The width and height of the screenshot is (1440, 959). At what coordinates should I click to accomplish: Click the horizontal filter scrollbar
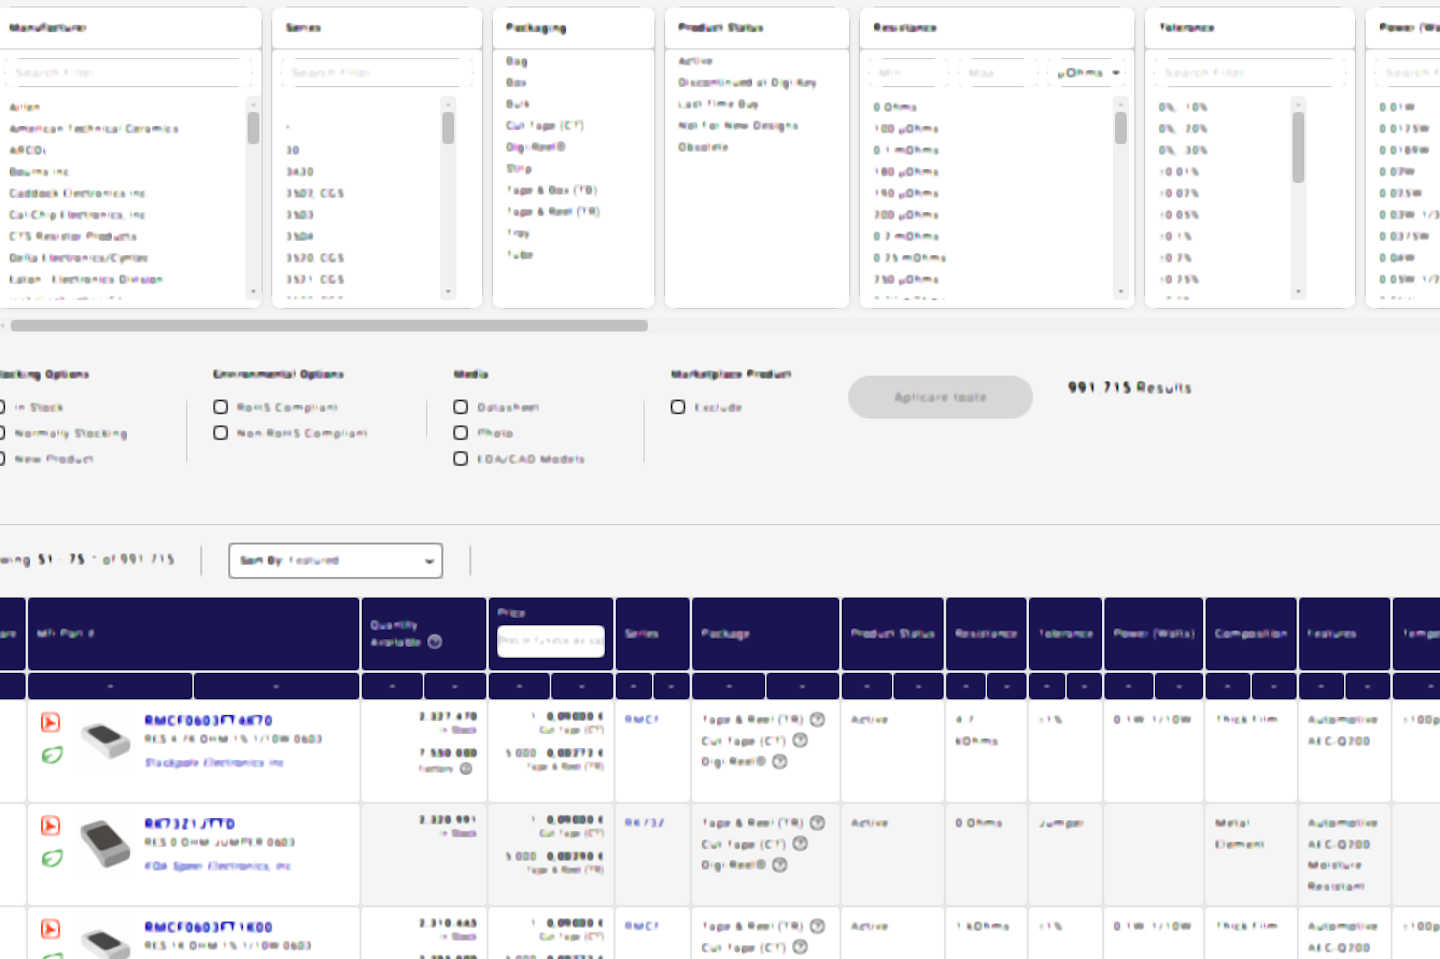click(x=328, y=325)
